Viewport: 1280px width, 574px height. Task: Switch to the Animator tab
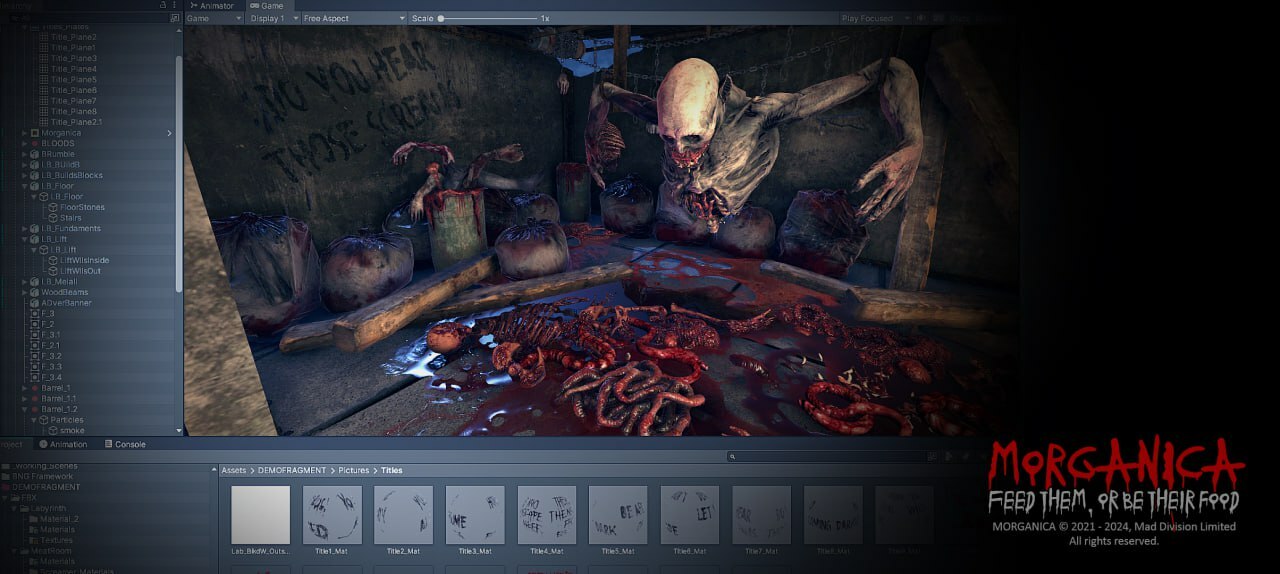(211, 5)
